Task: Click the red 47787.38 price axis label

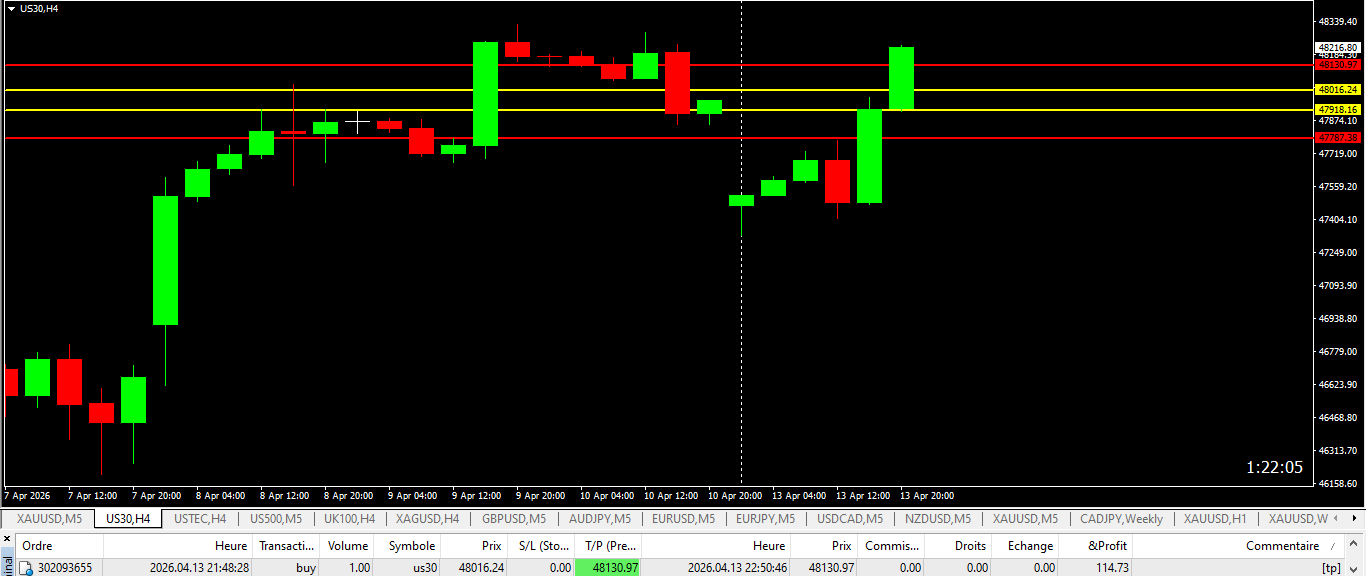Action: tap(1338, 138)
